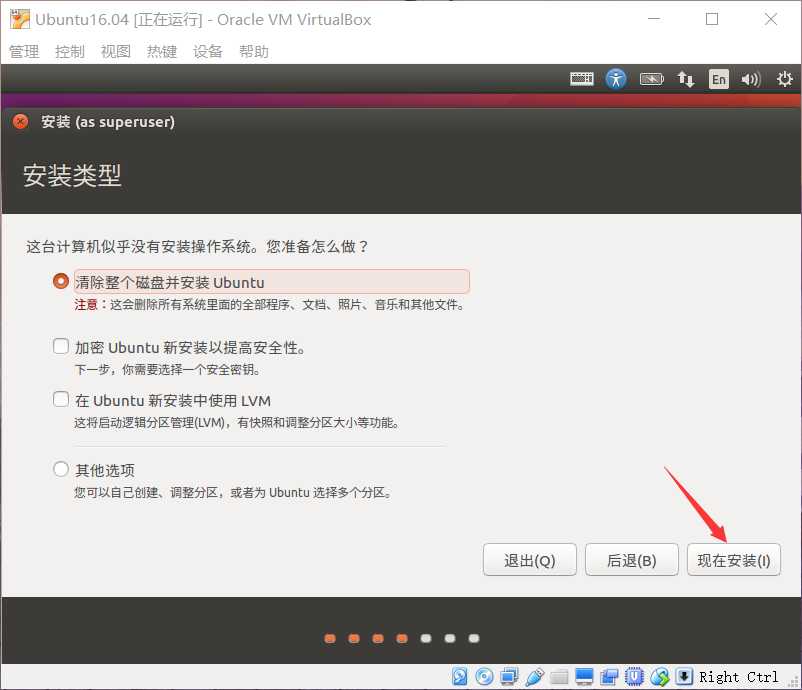Click the shared folders status icon
This screenshot has width=802, height=690.
[x=559, y=677]
